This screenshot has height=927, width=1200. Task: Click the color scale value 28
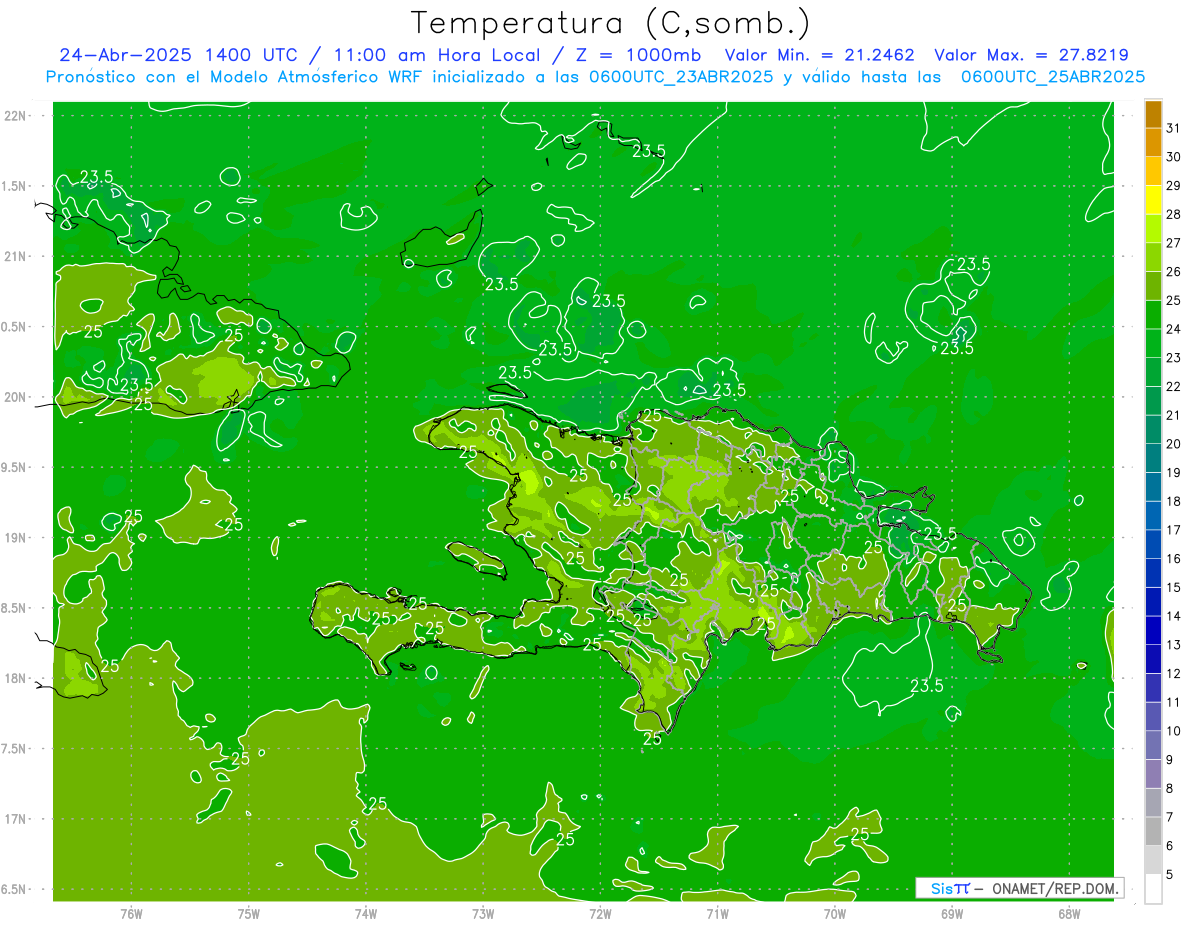click(1174, 214)
